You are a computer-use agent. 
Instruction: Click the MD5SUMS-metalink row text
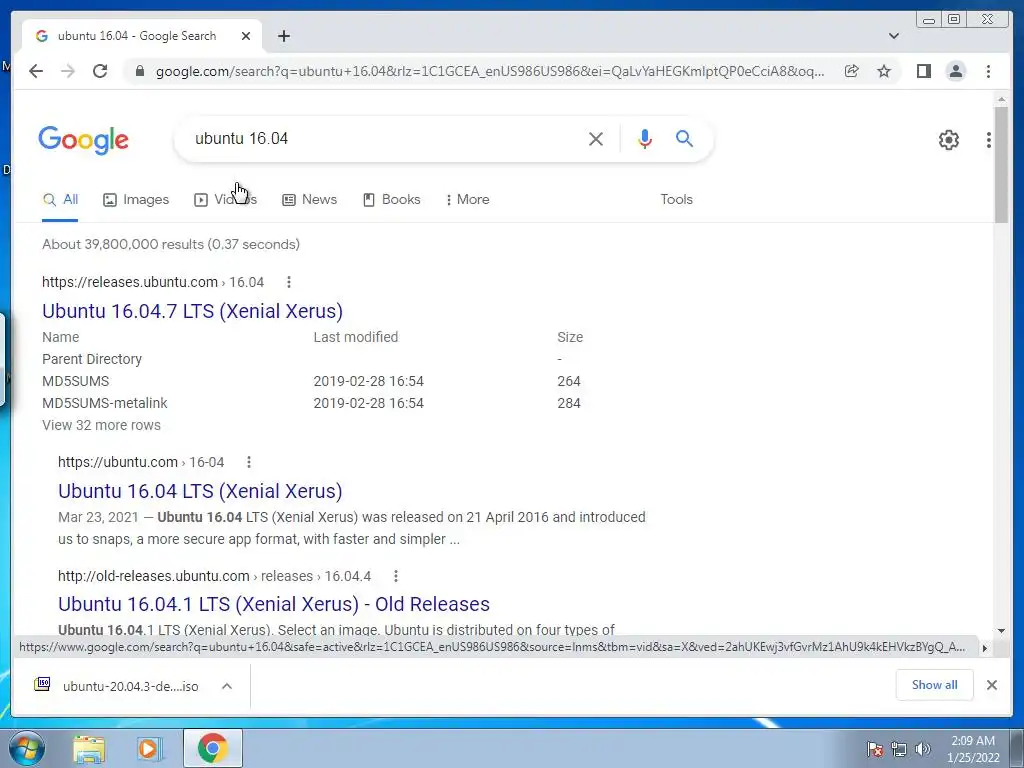(104, 403)
